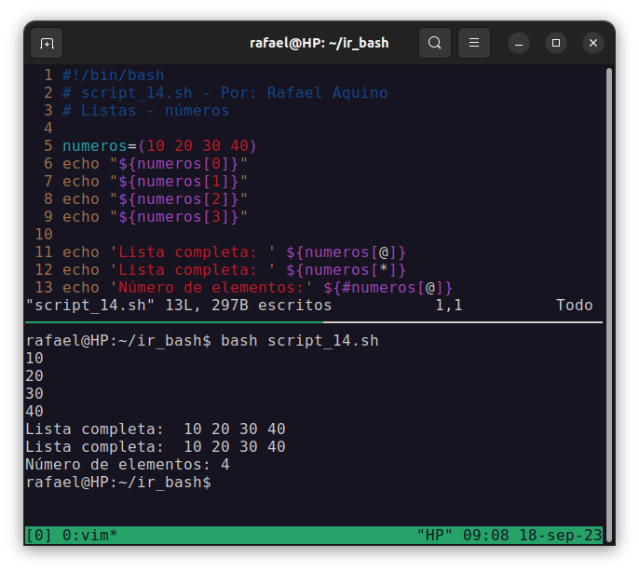639x572 pixels.
Task: Click the shebang line #!/bin/bash
Action: (x=113, y=75)
